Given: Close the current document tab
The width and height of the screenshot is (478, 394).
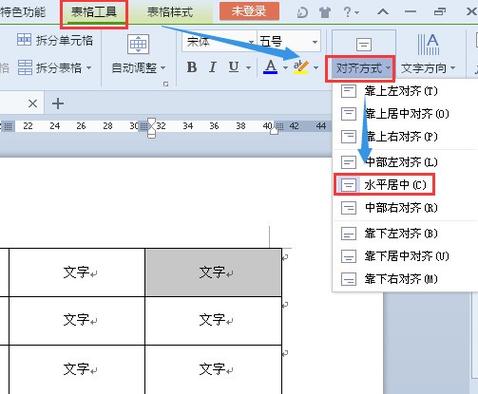Looking at the screenshot, I should 33,104.
